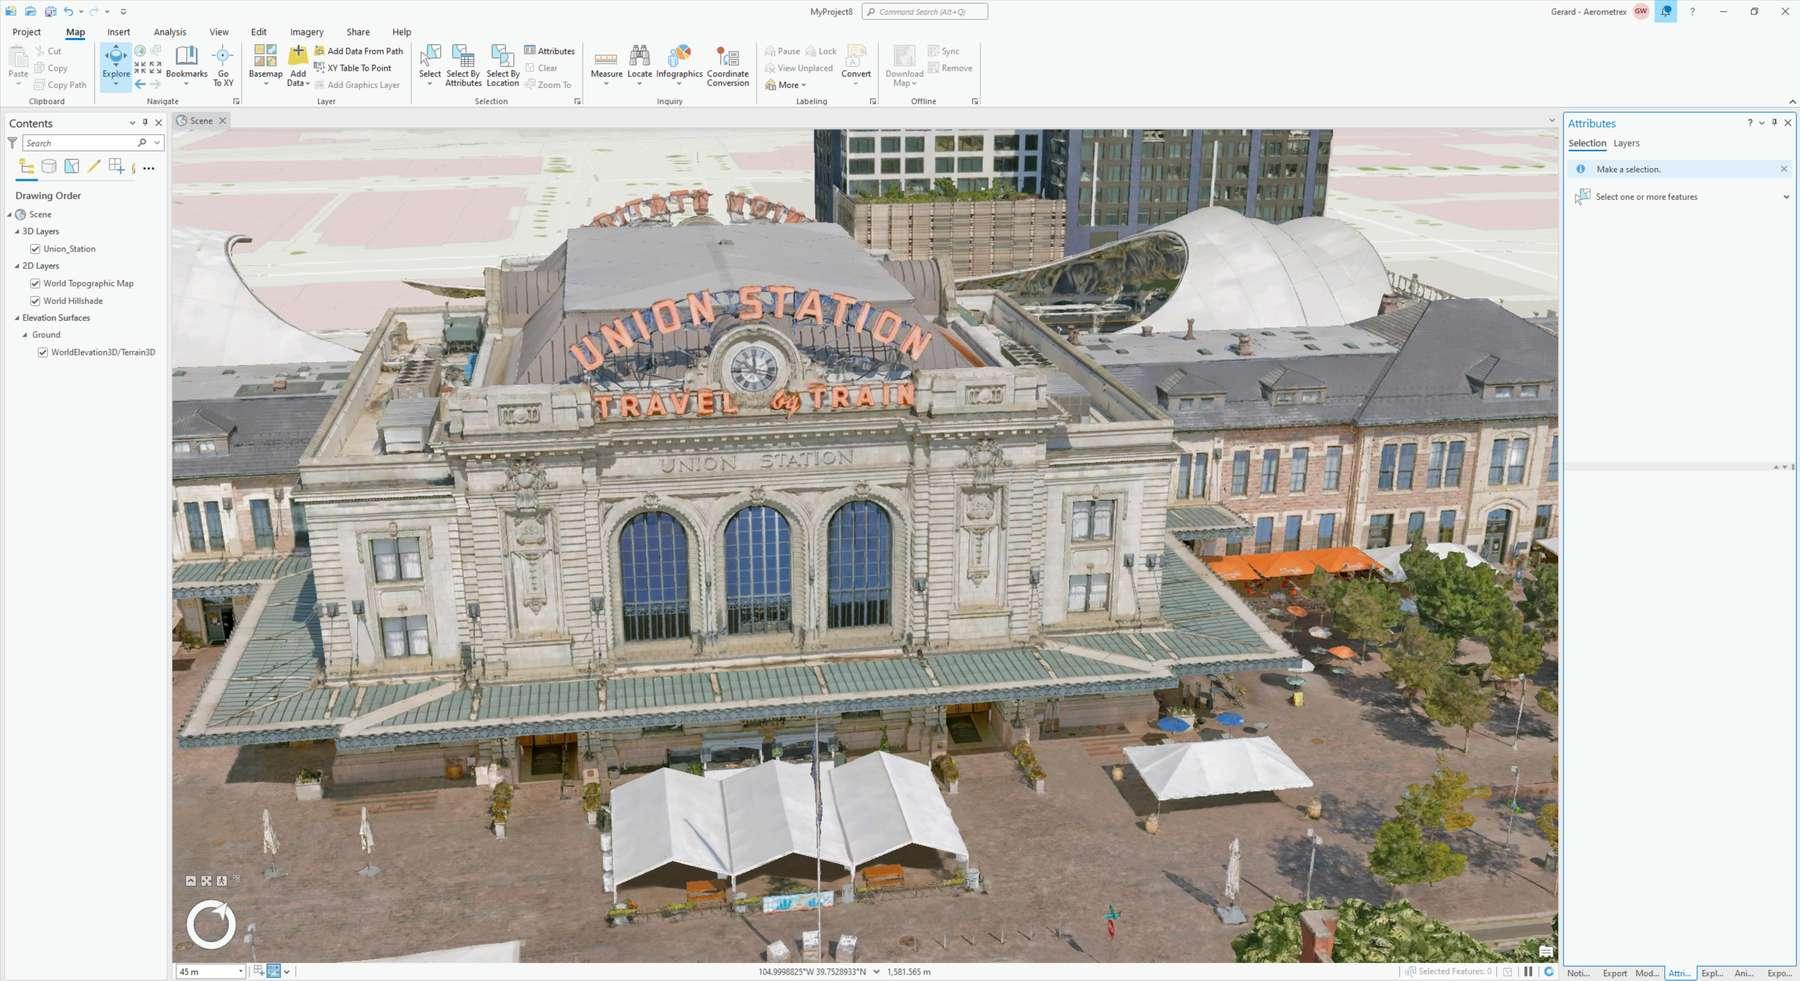Click the Drawing Order heading text

pyautogui.click(x=48, y=196)
